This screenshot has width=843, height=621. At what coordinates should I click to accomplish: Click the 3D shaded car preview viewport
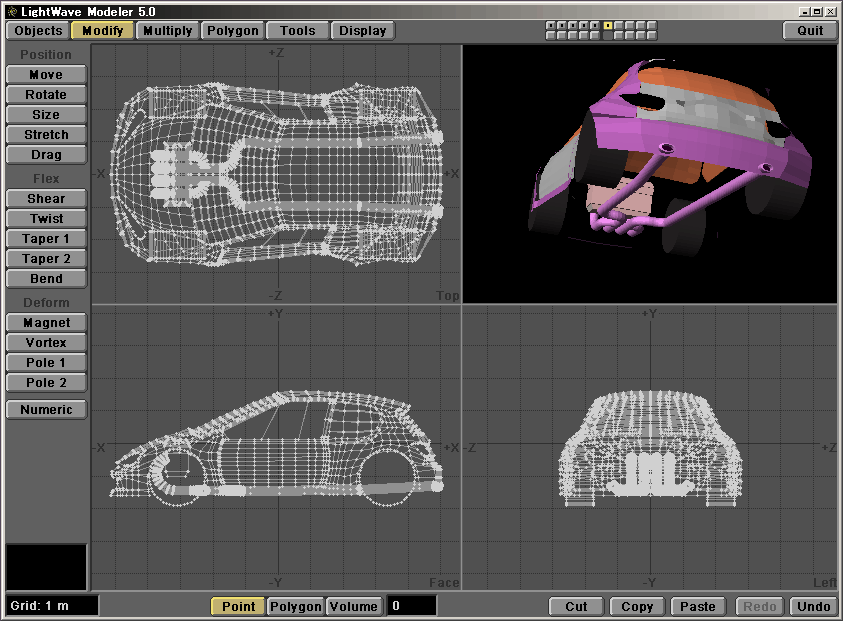pyautogui.click(x=650, y=173)
